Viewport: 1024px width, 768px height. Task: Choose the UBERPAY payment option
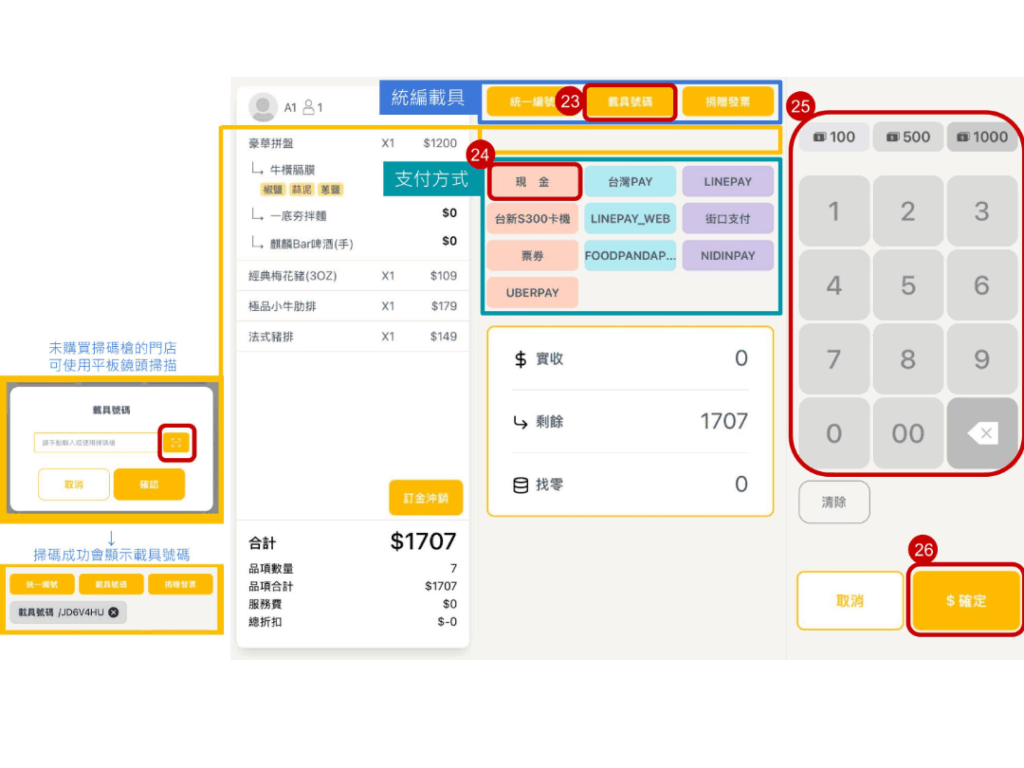(533, 293)
